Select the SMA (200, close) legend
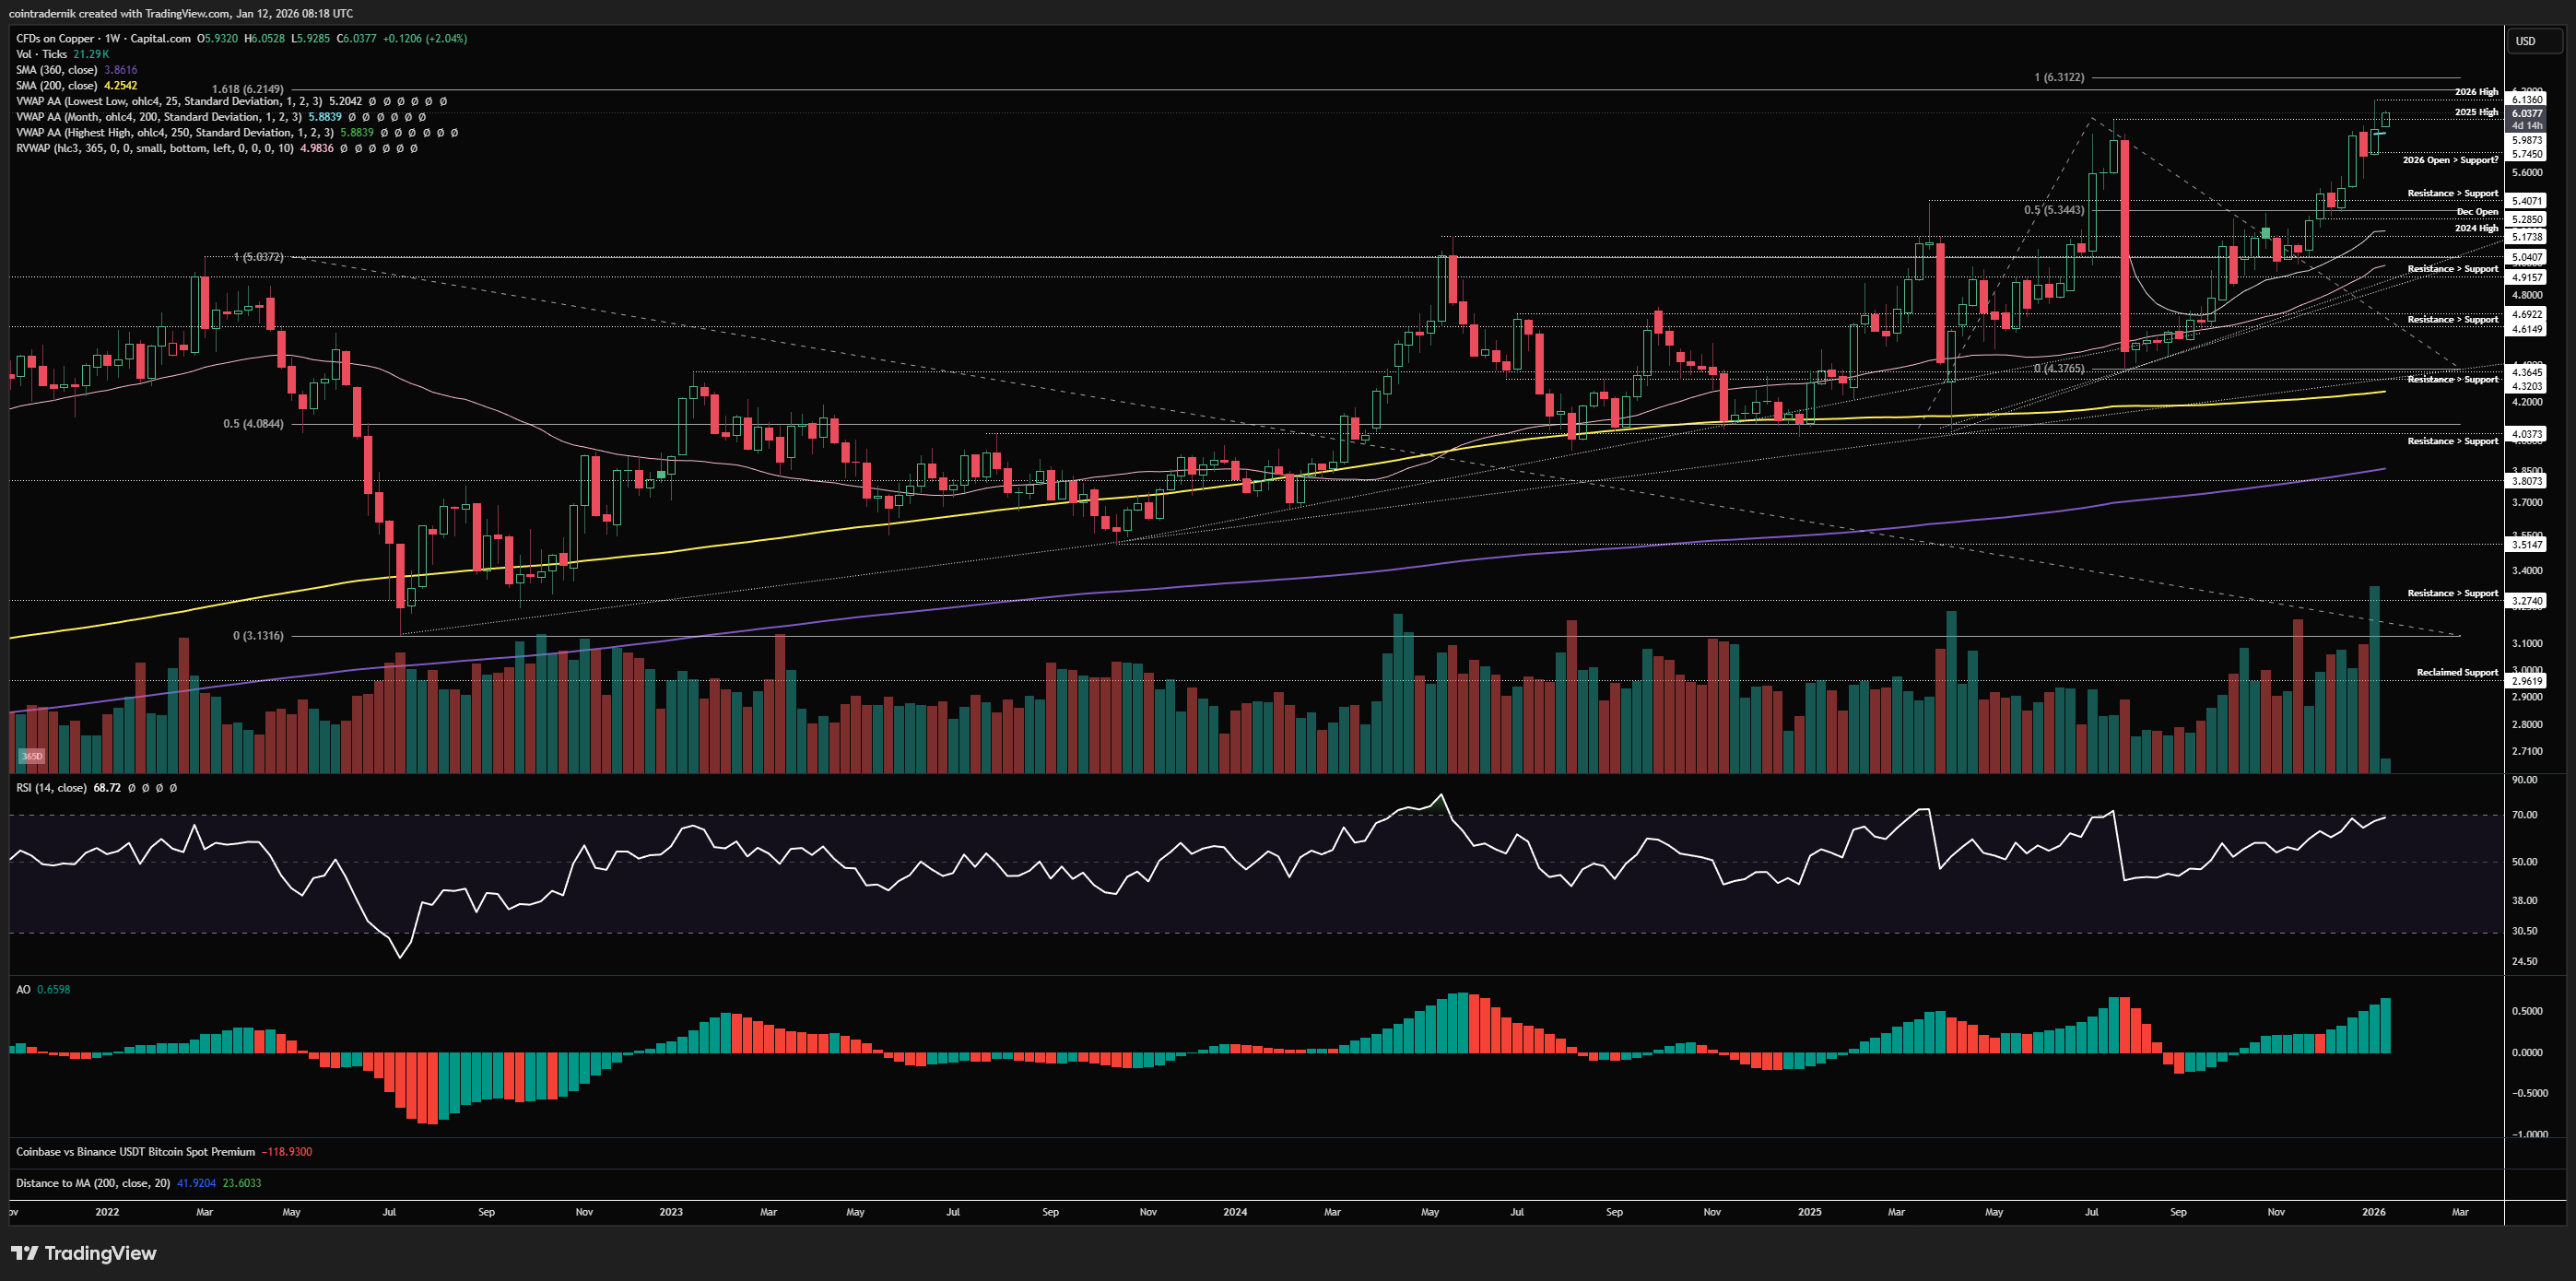 [x=57, y=85]
